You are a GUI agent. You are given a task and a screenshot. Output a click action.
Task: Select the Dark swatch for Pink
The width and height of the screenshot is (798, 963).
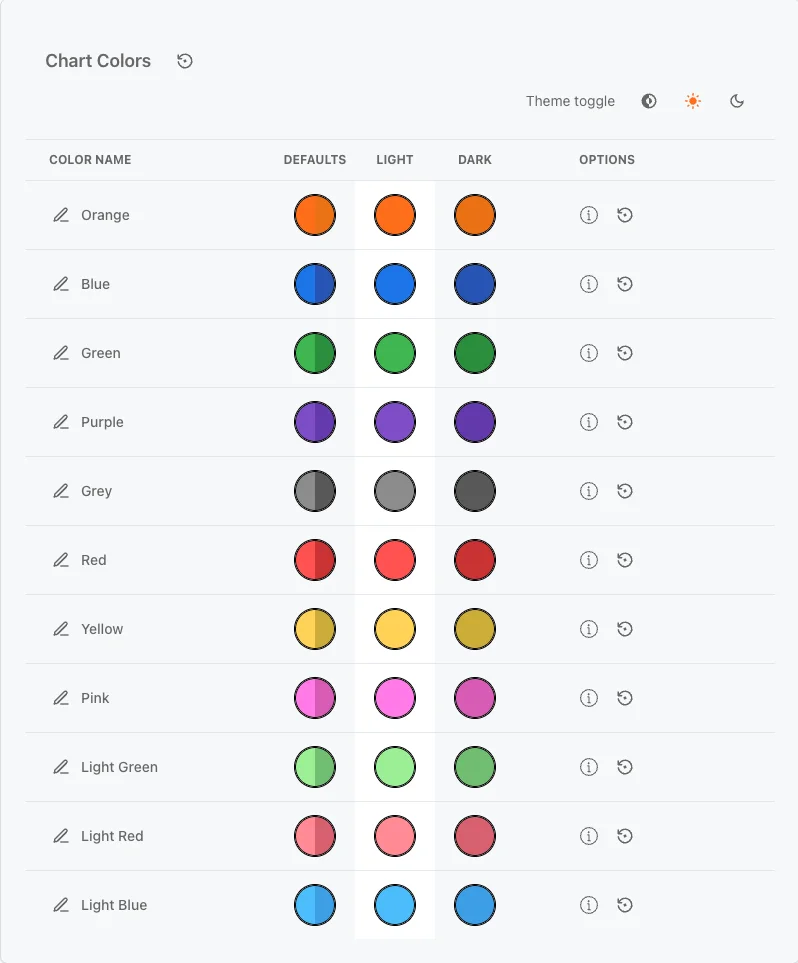coord(475,698)
